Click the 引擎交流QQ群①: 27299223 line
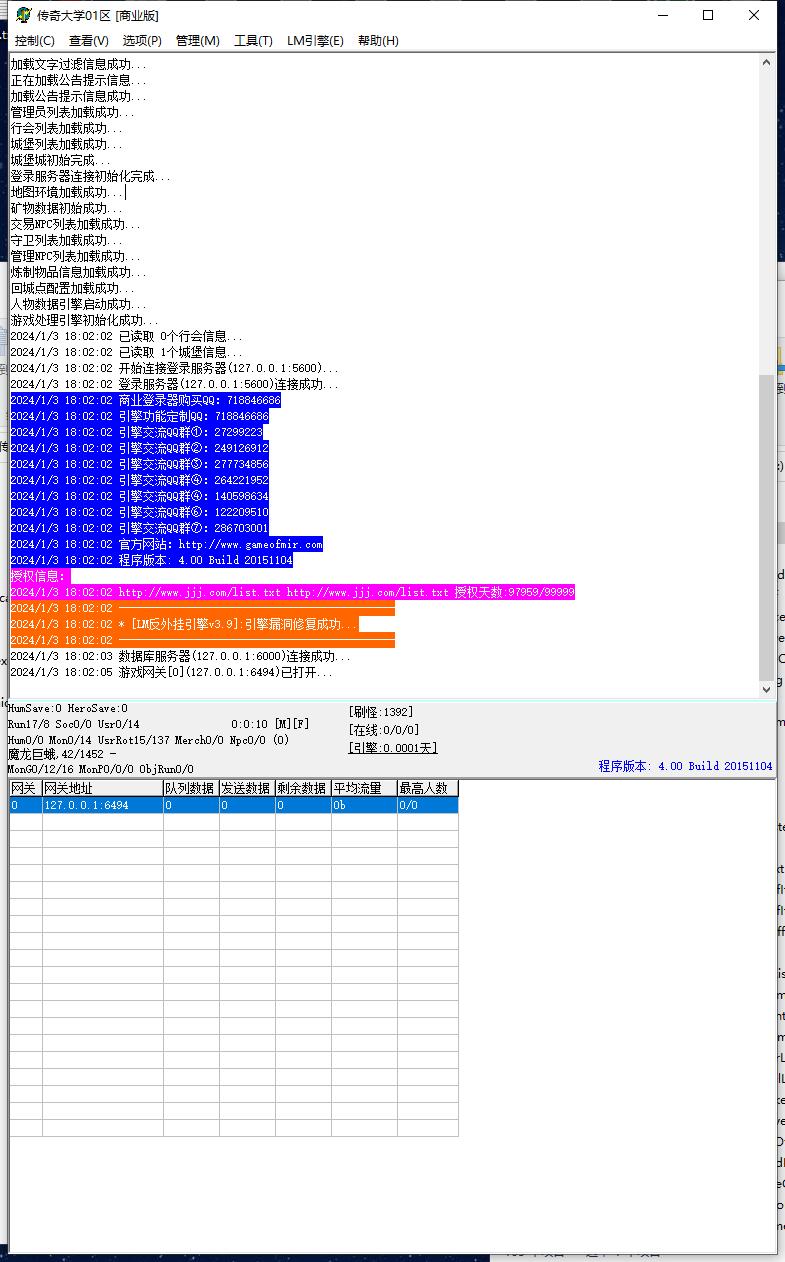This screenshot has width=785, height=1262. click(x=137, y=433)
